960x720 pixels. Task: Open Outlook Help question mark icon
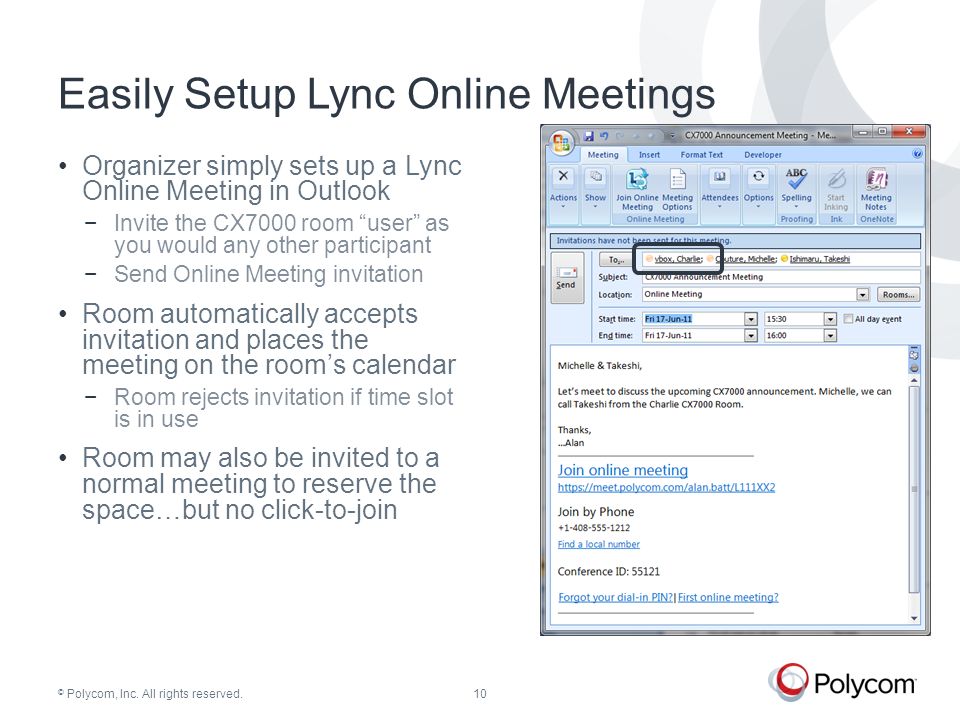tap(917, 154)
